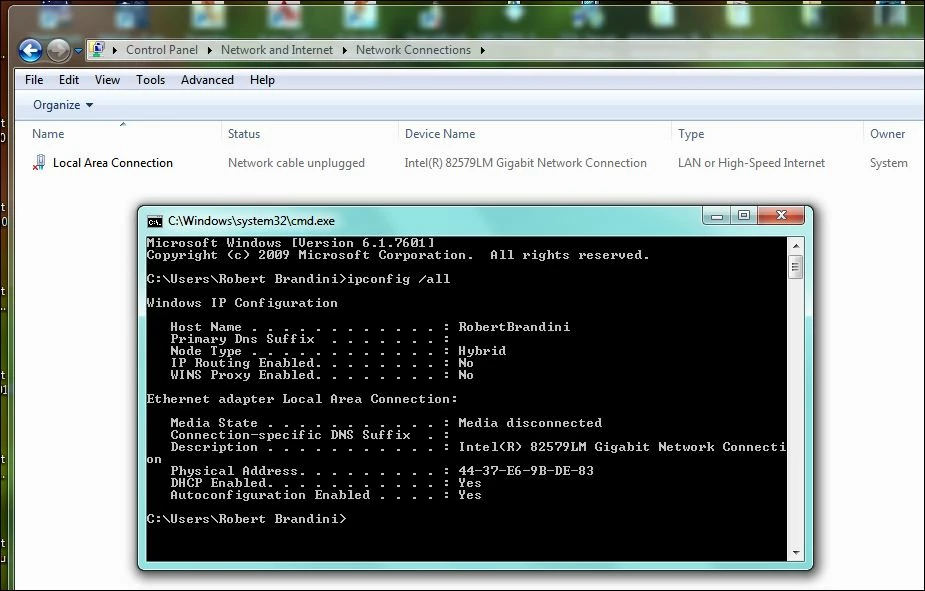Click 'Network cable unplugged' status cell

[296, 163]
